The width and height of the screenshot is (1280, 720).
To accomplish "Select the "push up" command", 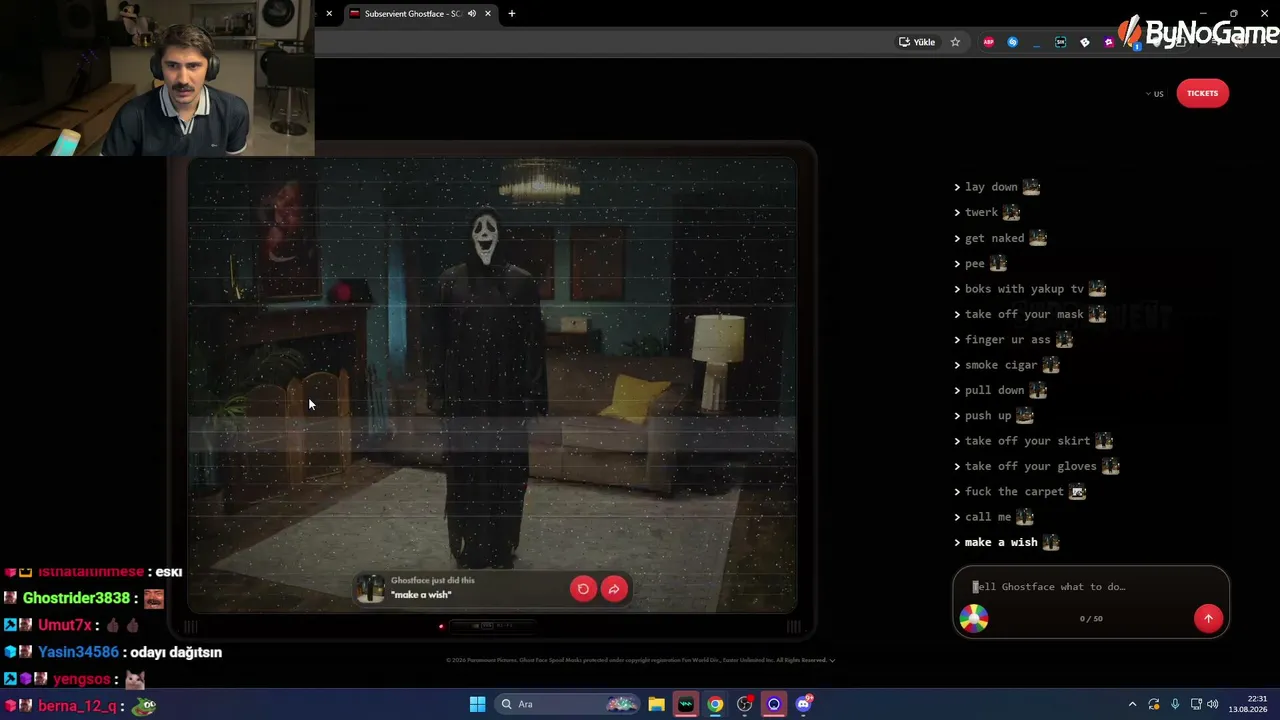I will pos(988,416).
